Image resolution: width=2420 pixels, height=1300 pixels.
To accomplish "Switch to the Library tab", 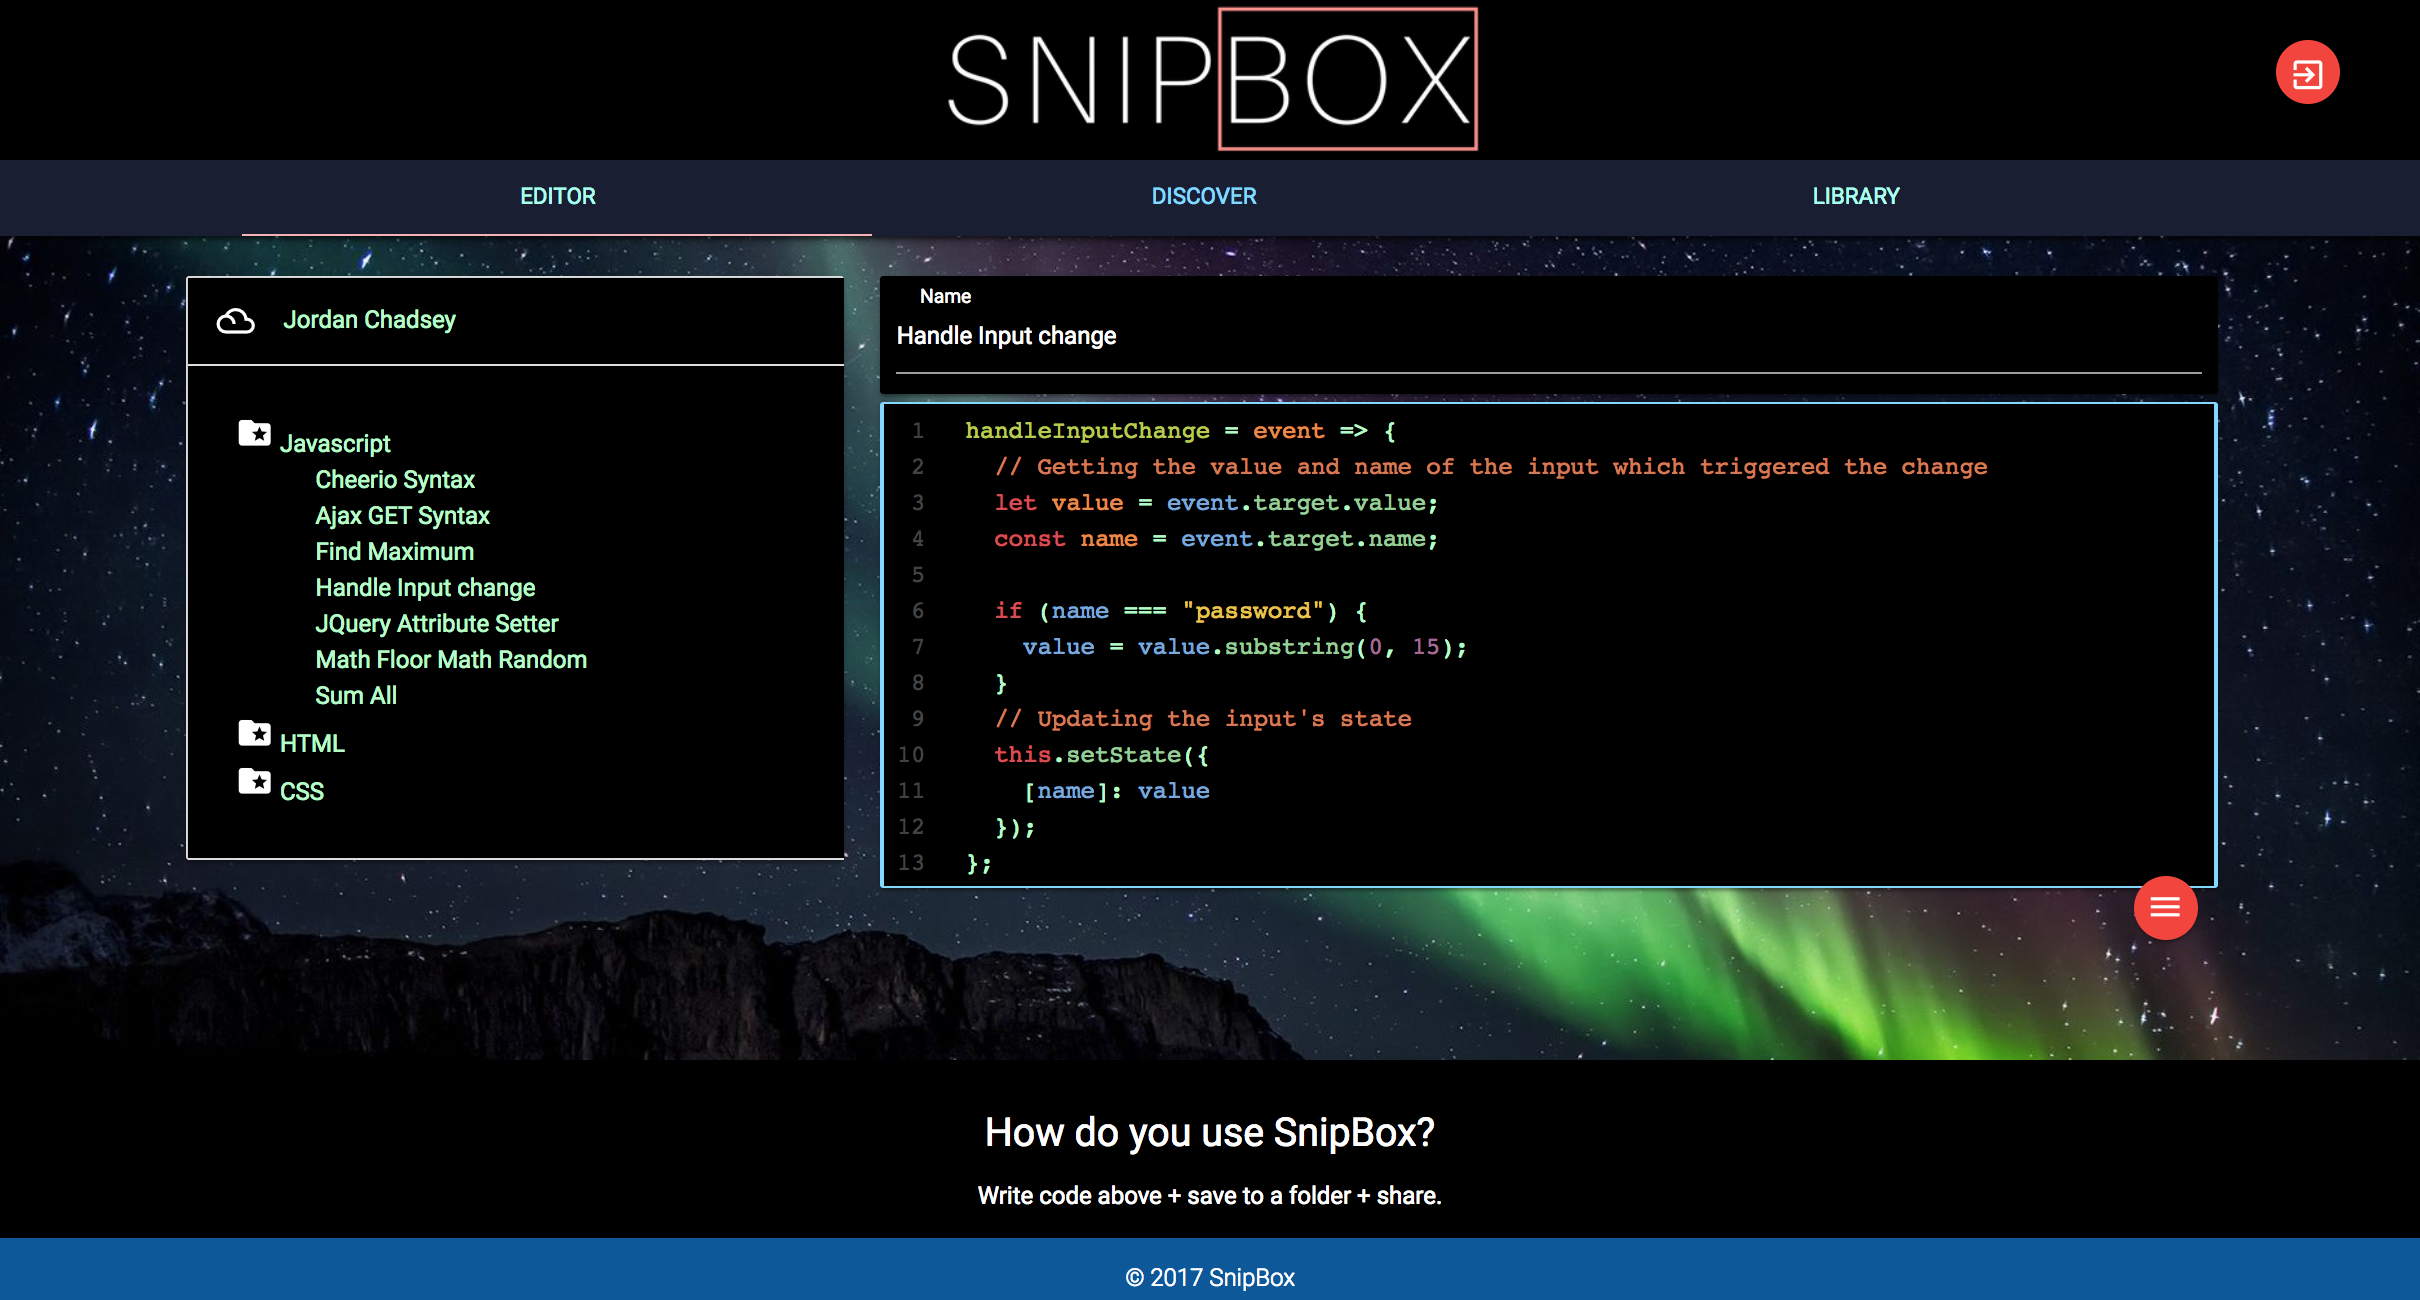I will click(1856, 197).
